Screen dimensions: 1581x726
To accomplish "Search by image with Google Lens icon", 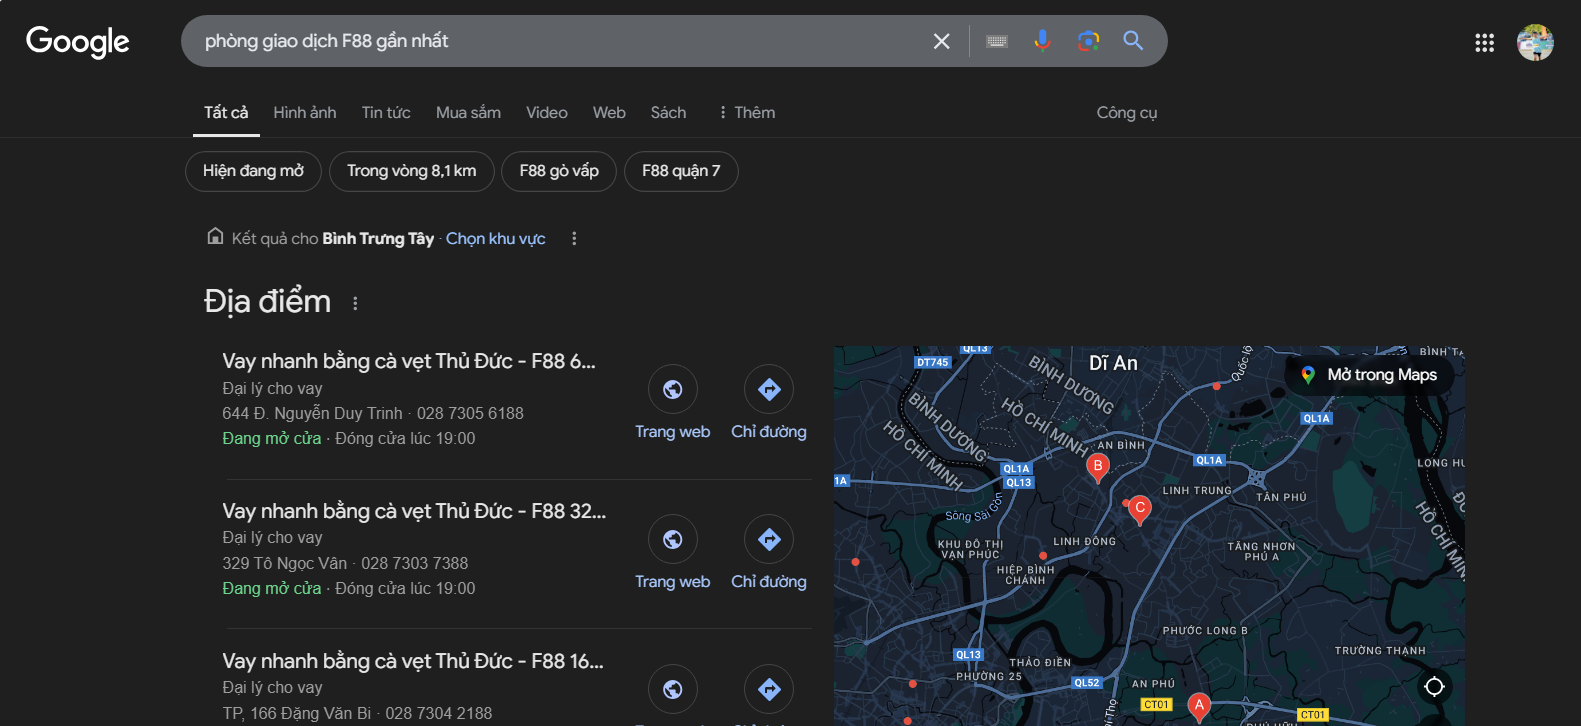I will (x=1088, y=41).
